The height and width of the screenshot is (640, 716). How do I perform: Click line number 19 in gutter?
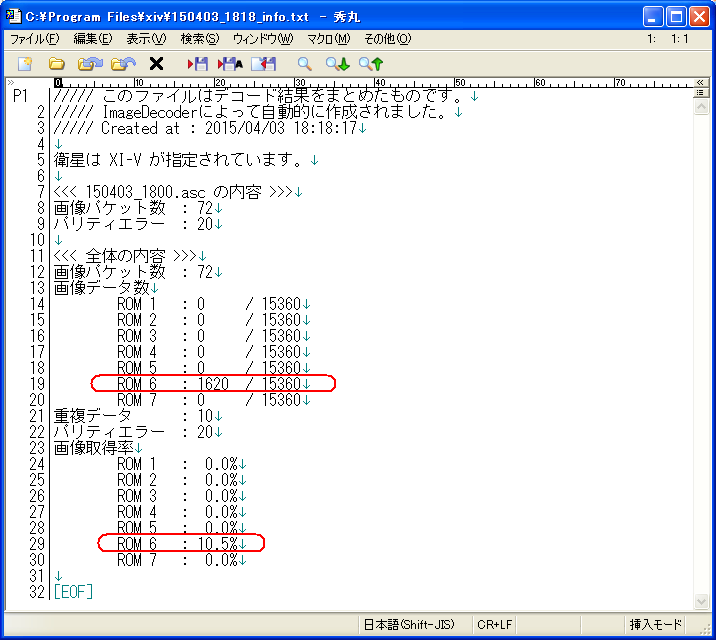tap(37, 384)
